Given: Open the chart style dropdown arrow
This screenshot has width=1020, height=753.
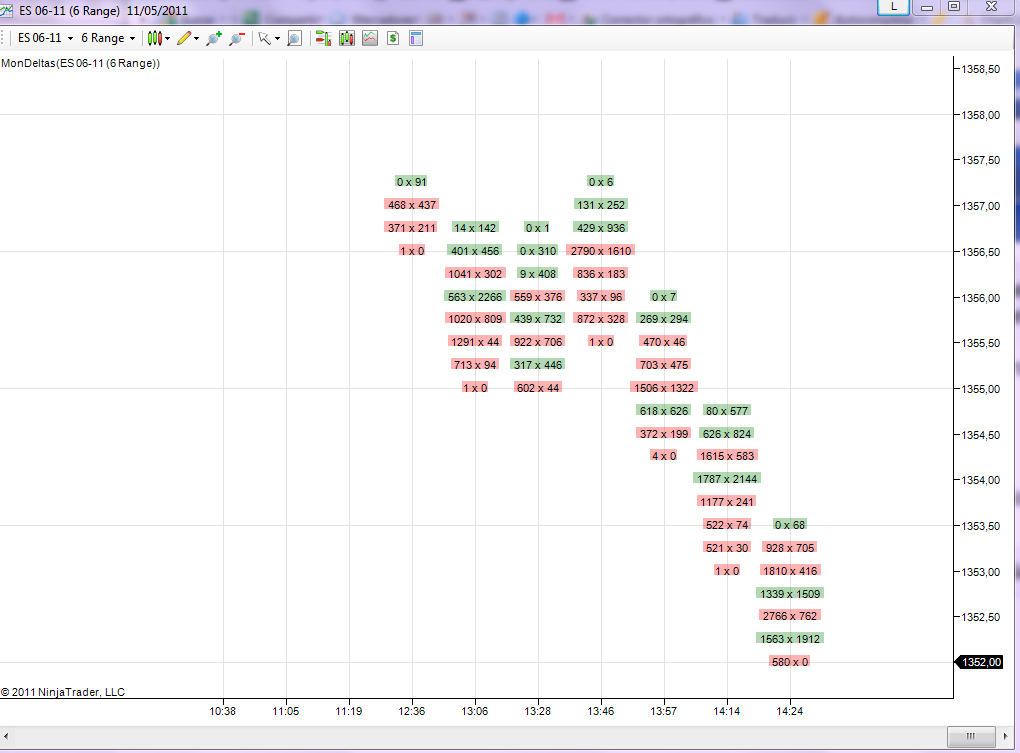Looking at the screenshot, I should 167,38.
